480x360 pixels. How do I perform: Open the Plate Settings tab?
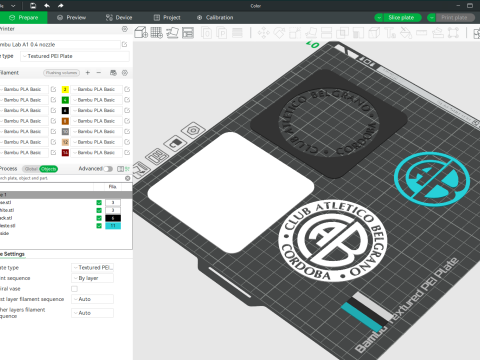click(x=12, y=254)
